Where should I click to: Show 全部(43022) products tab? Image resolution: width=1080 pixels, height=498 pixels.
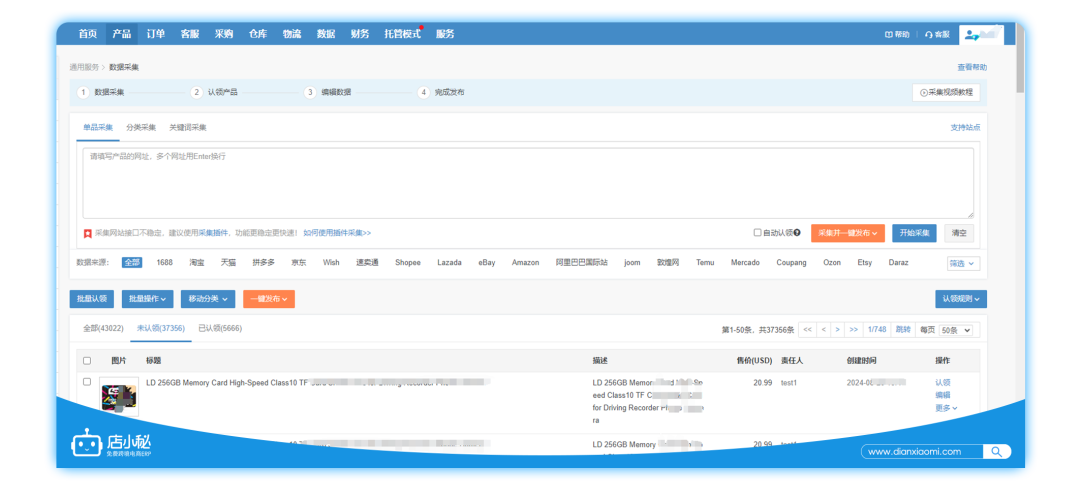pyautogui.click(x=103, y=329)
